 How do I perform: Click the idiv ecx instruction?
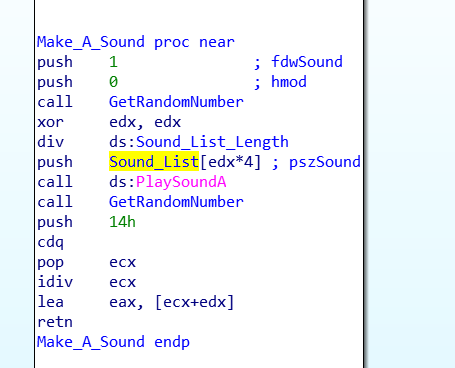(x=87, y=282)
